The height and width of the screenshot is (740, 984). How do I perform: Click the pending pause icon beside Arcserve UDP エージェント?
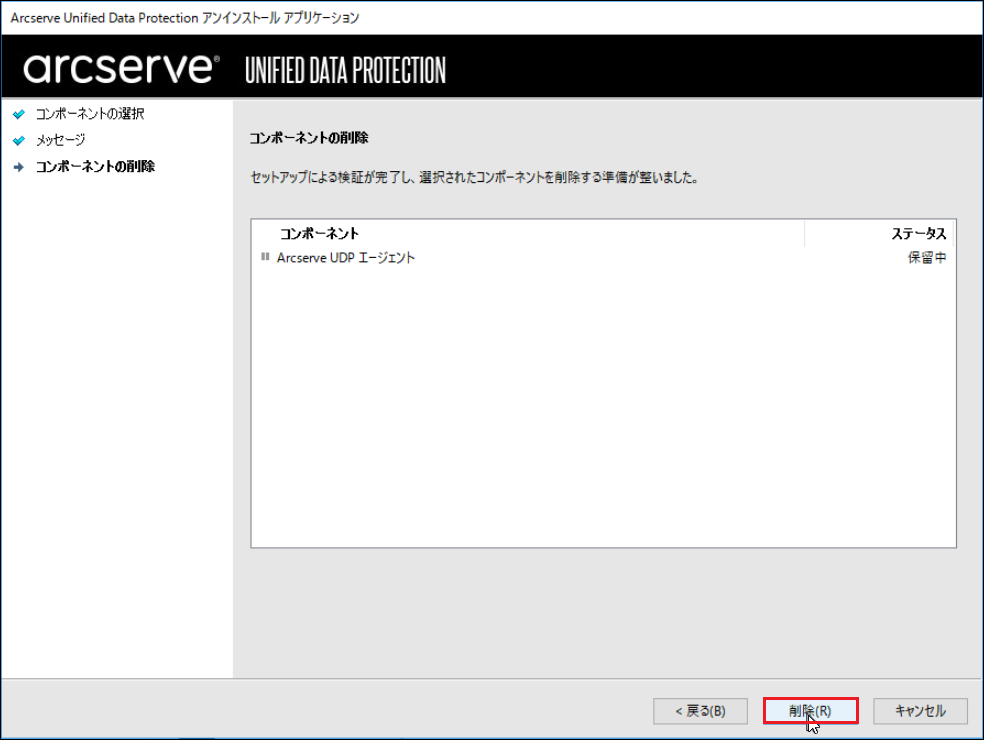(265, 257)
